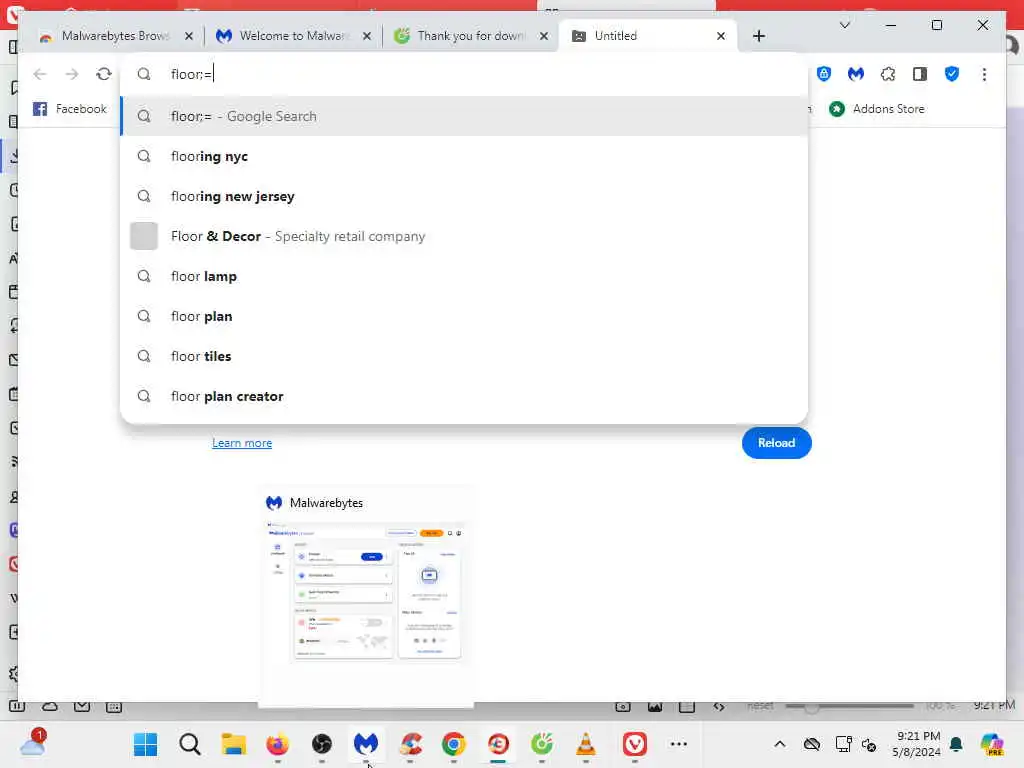Screen dimensions: 1024x768
Task: Open the Copilot preview taskbar icon
Action: click(x=992, y=744)
